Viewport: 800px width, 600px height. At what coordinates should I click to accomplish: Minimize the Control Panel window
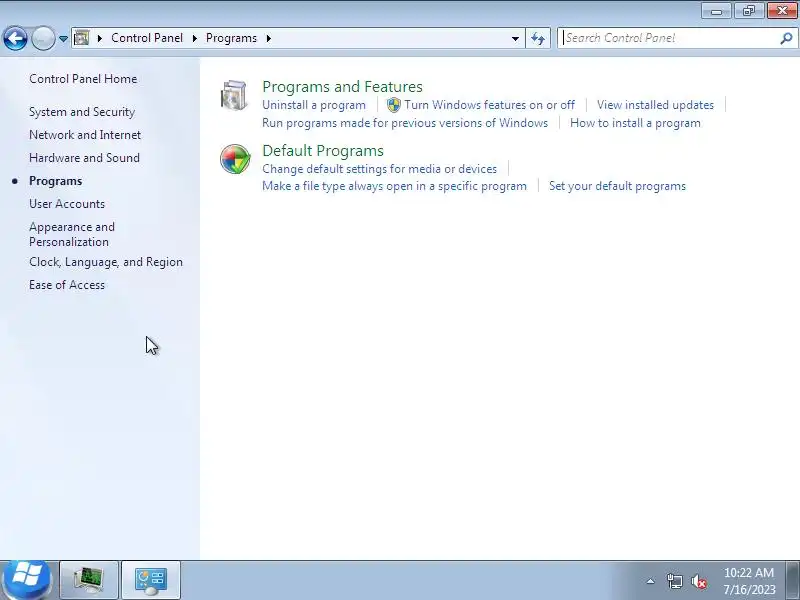pos(716,11)
